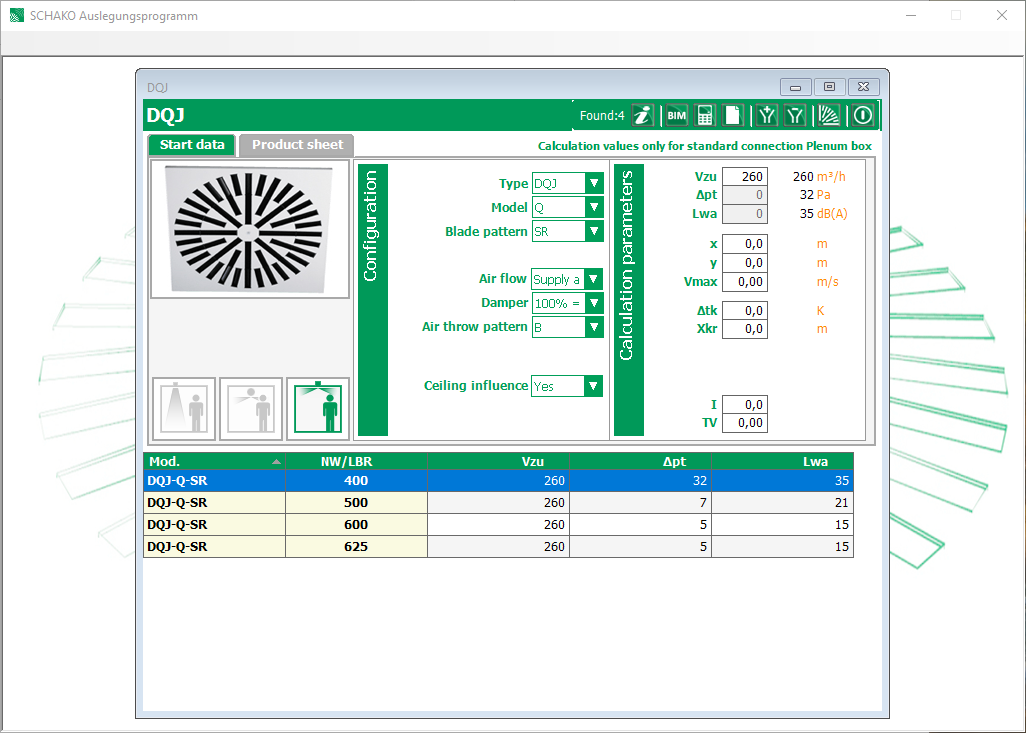The width and height of the screenshot is (1026, 733).
Task: Click the Found:4 results label
Action: tap(602, 116)
